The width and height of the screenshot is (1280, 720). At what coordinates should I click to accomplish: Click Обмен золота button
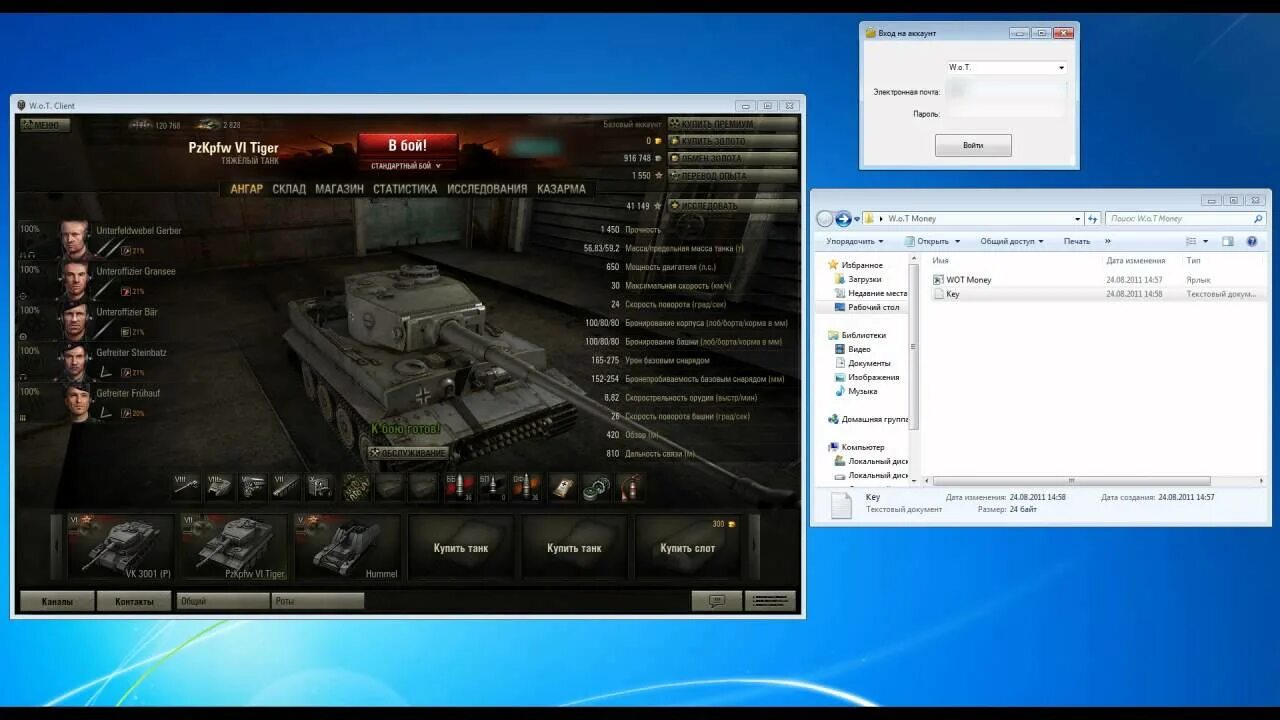click(x=733, y=158)
